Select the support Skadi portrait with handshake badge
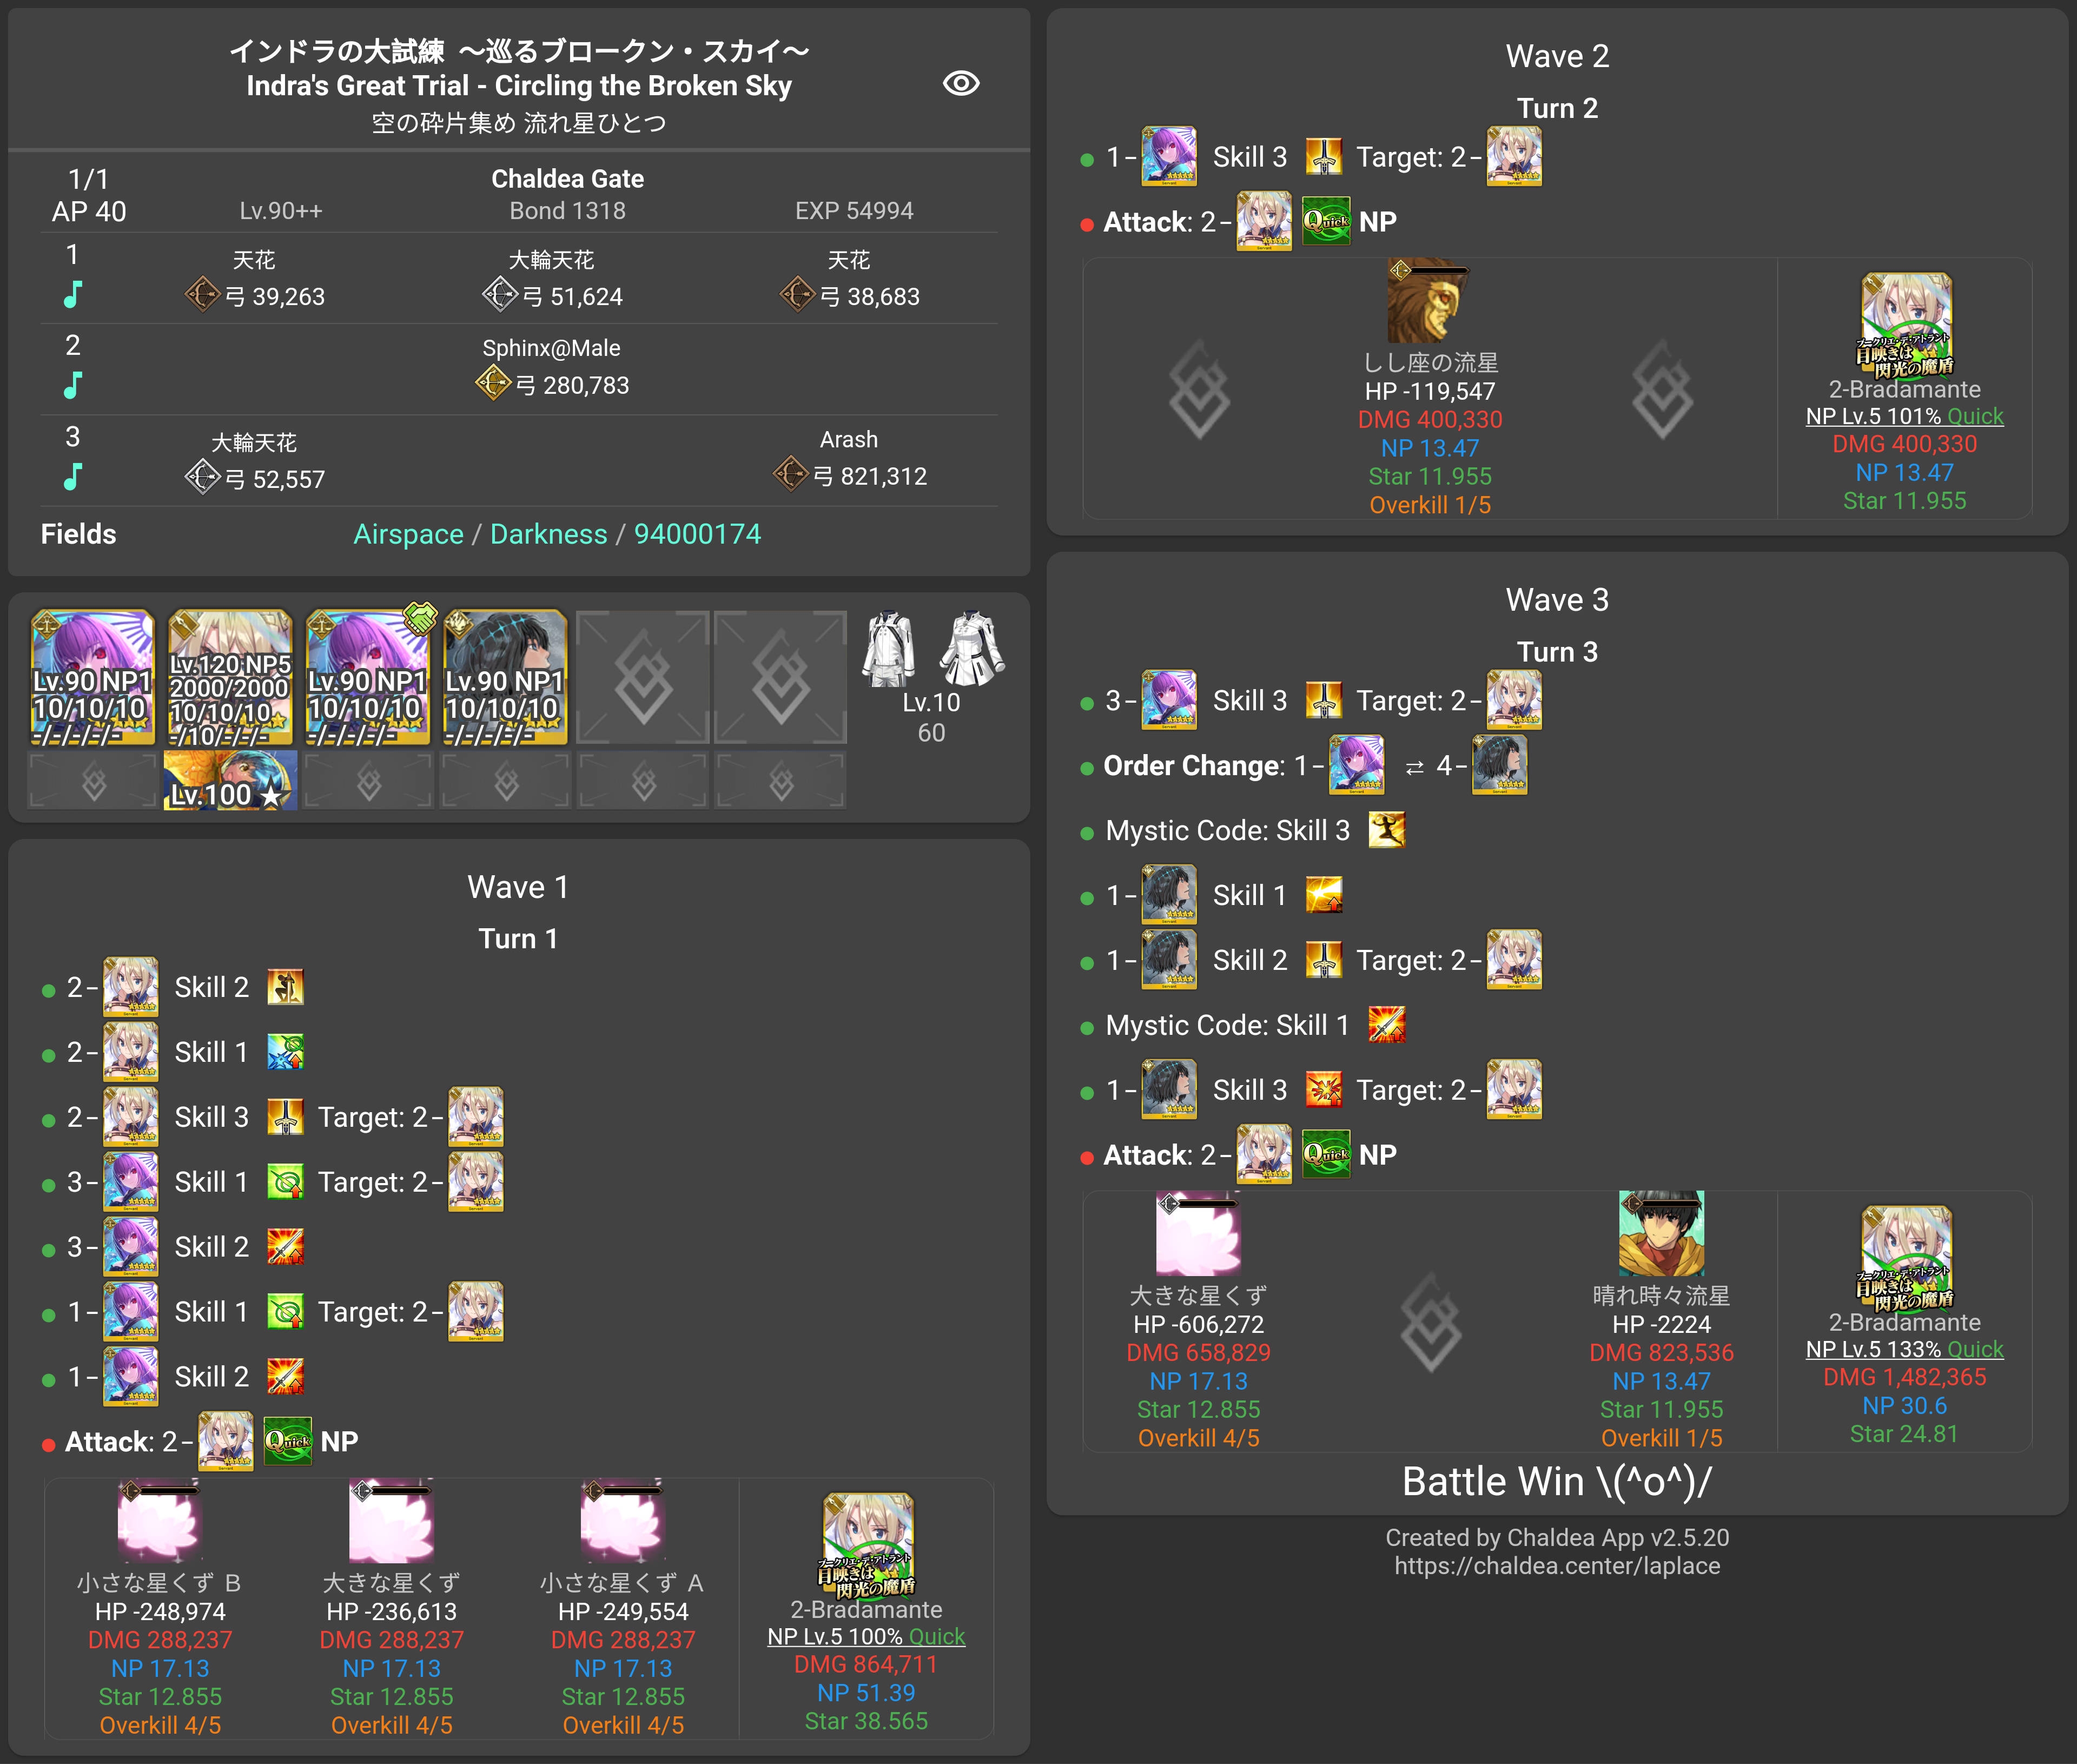The image size is (2077, 1764). pyautogui.click(x=368, y=677)
